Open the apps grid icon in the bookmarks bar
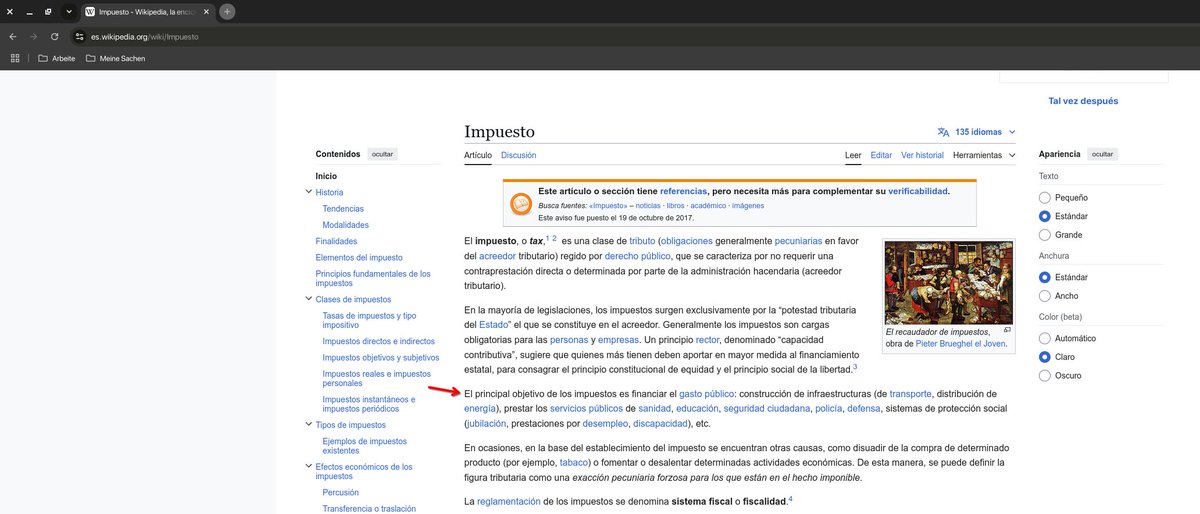The width and height of the screenshot is (1200, 514). (15, 58)
